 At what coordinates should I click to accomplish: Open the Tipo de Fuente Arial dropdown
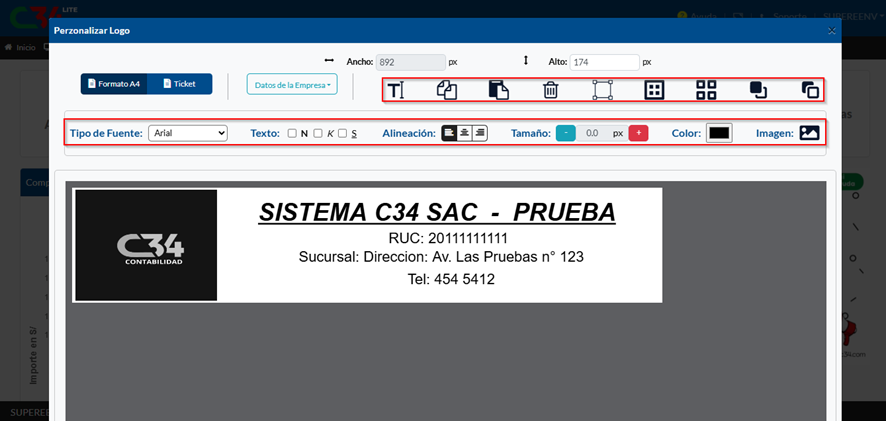(x=188, y=133)
